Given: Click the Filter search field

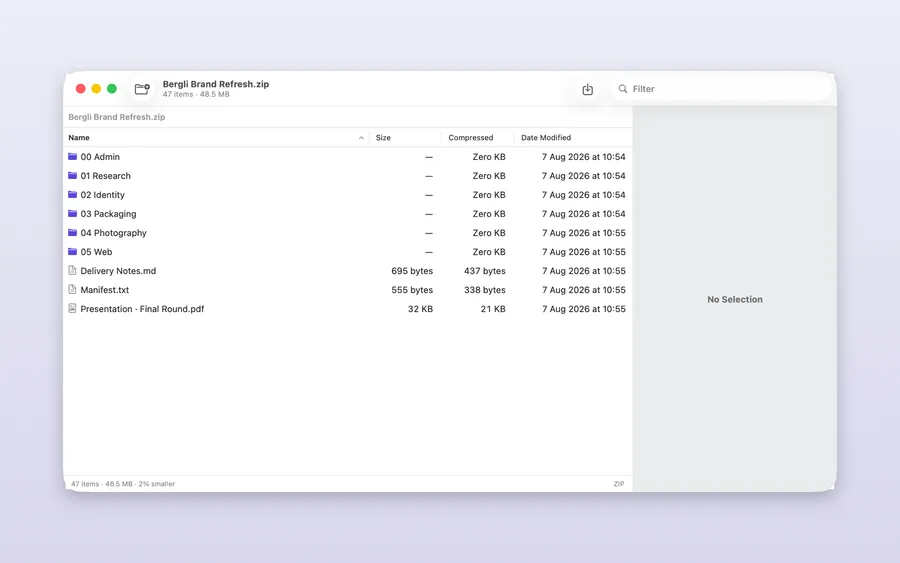Looking at the screenshot, I should click(720, 89).
